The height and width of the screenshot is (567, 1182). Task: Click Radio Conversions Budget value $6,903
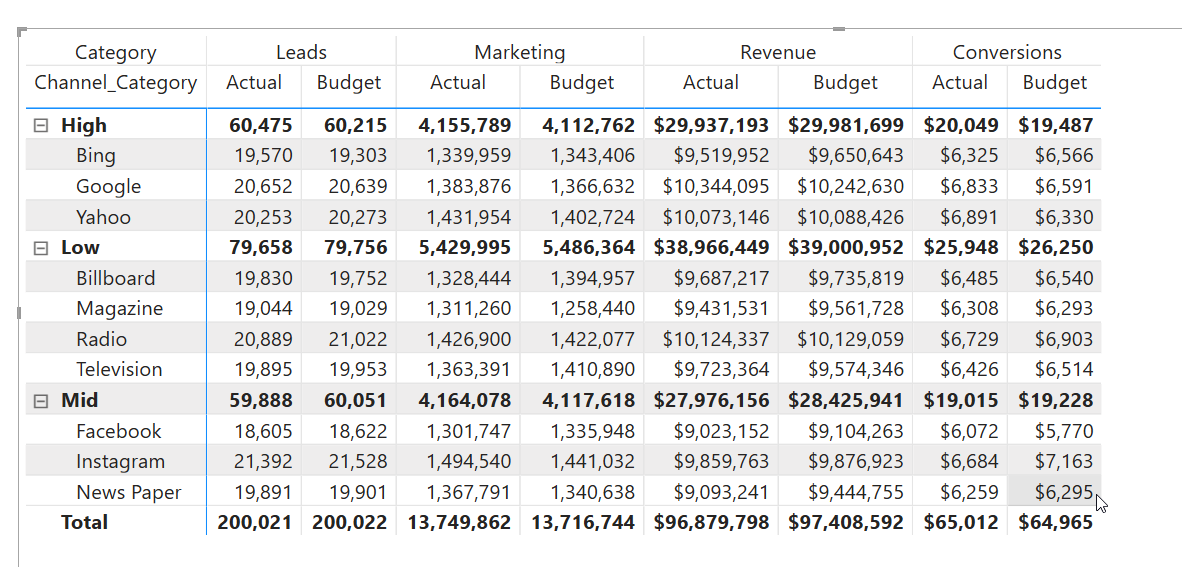[1064, 339]
